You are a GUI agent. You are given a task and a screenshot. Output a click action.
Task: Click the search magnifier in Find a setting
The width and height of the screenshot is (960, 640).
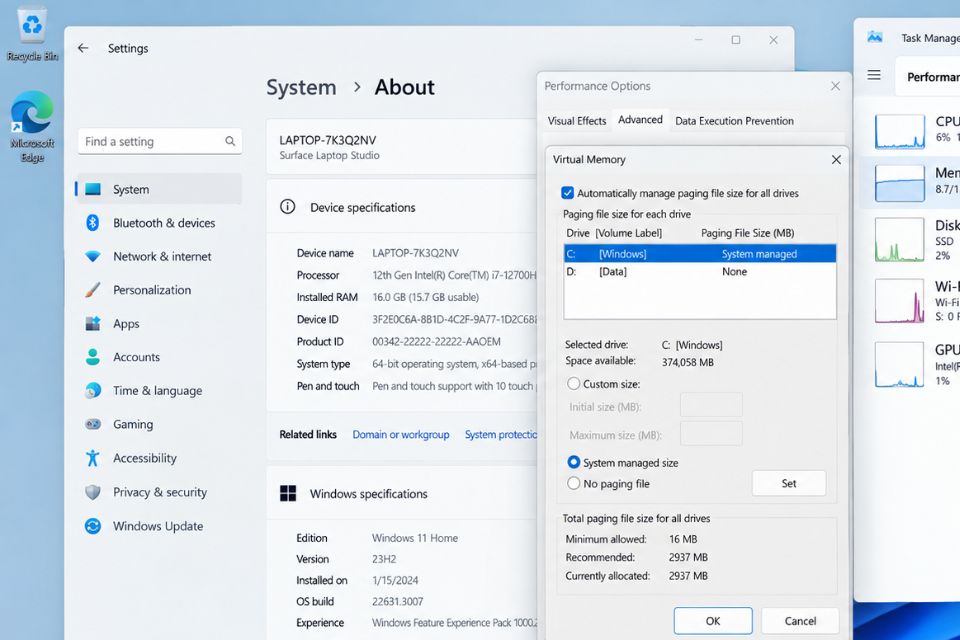(x=230, y=141)
